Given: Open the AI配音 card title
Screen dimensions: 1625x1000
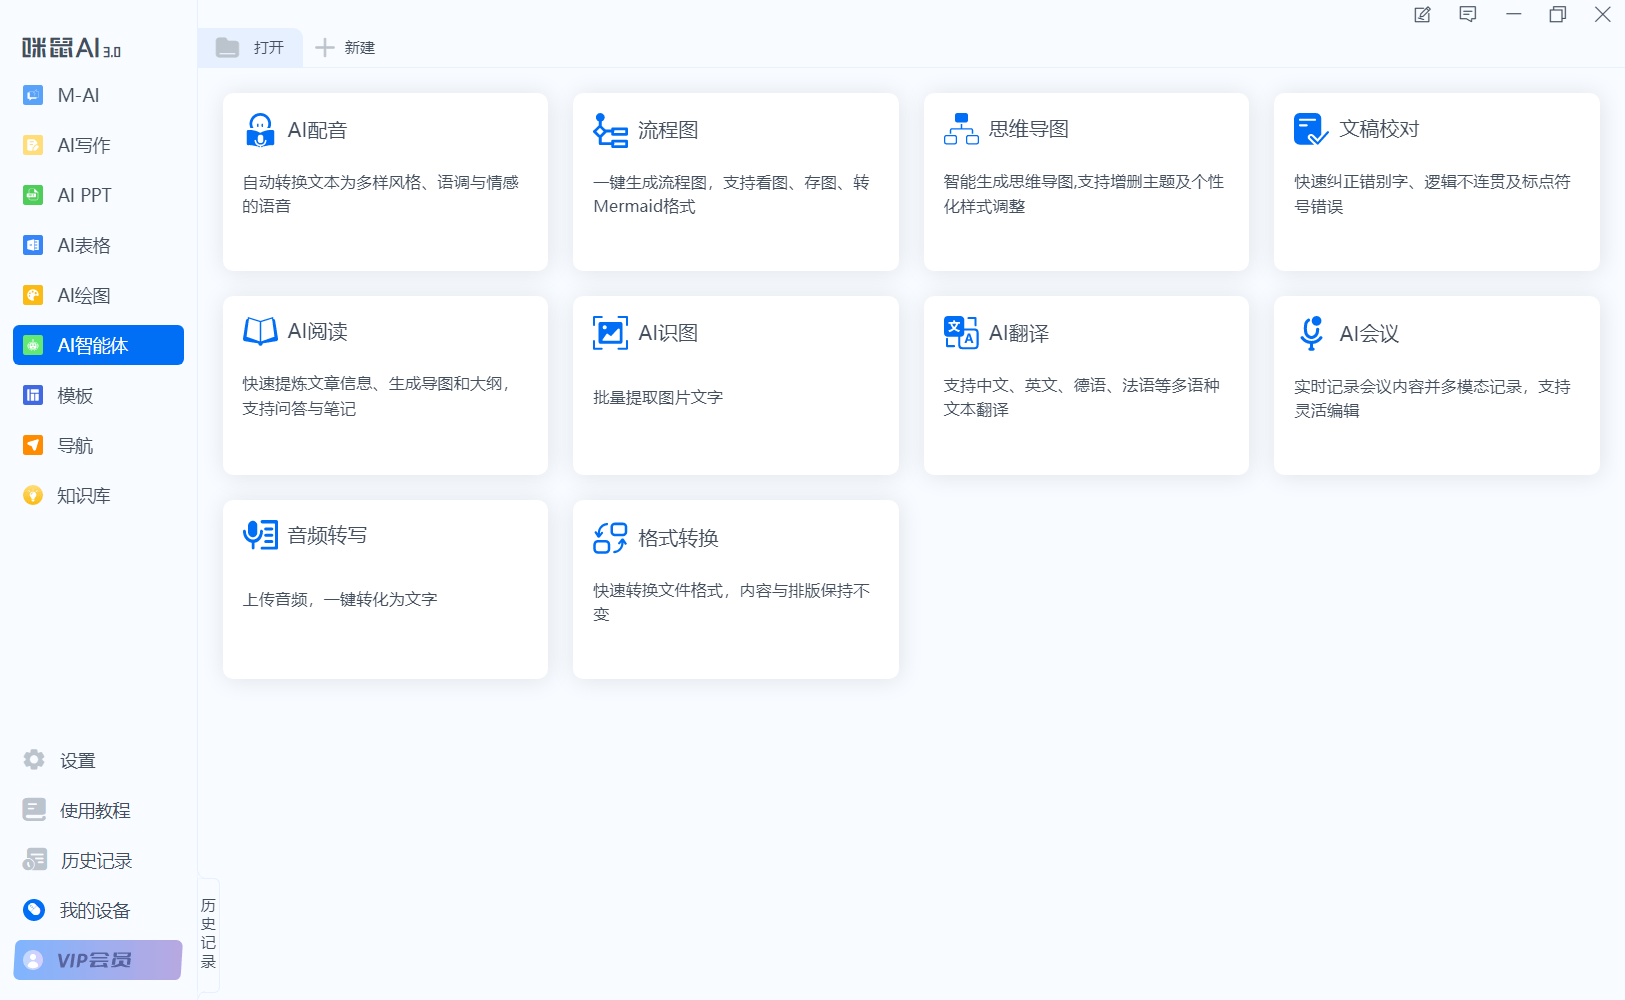Looking at the screenshot, I should point(317,130).
